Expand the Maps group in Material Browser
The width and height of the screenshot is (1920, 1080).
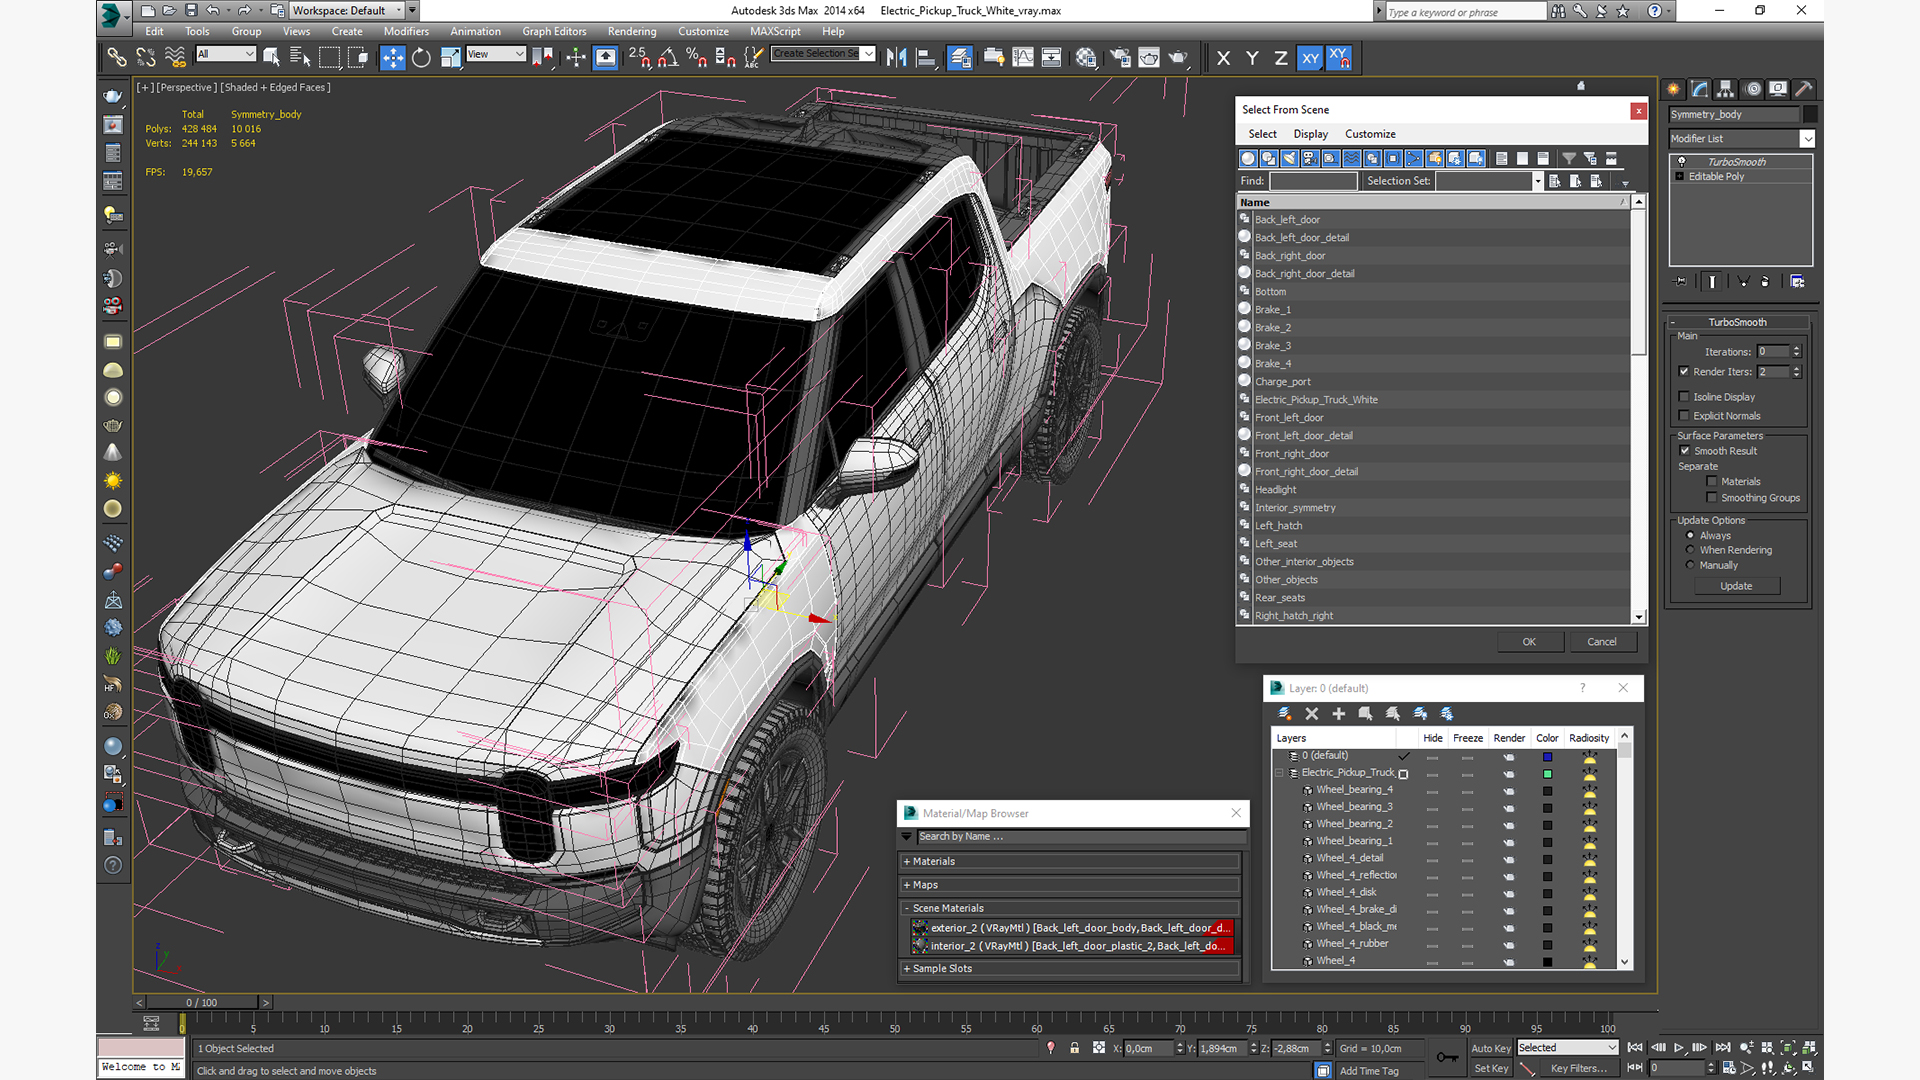point(1070,885)
